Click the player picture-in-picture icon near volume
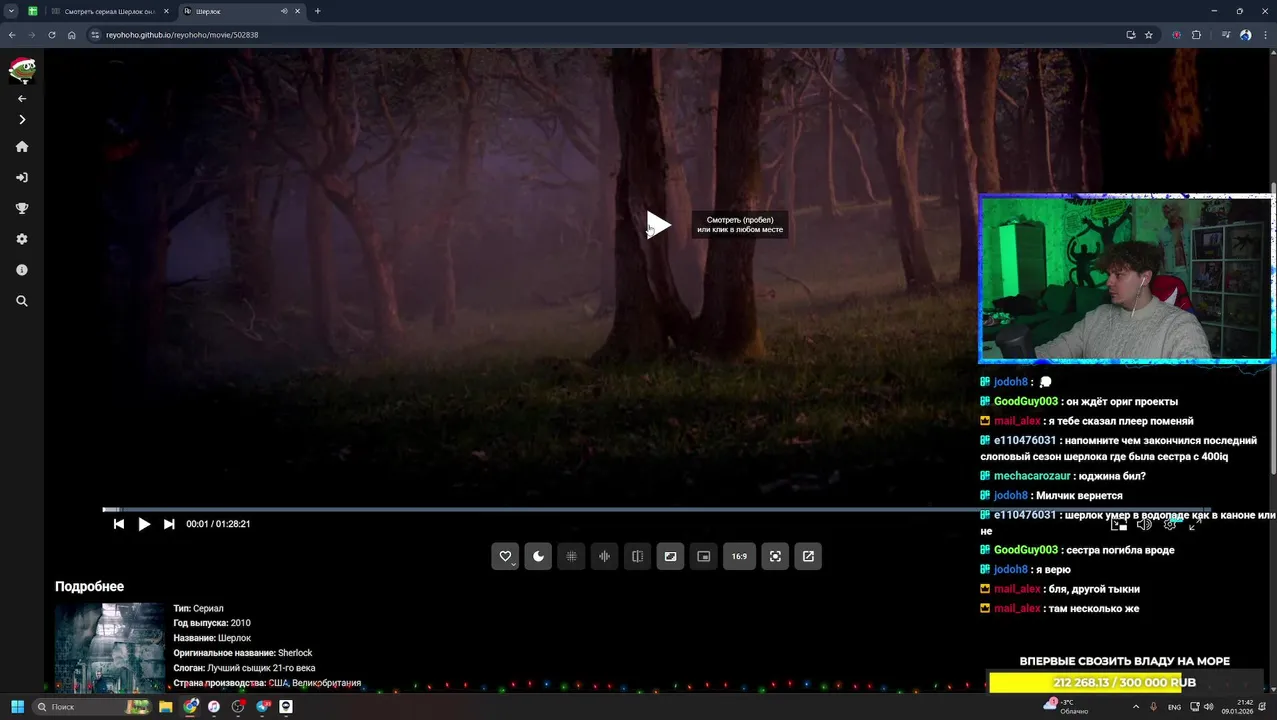The width and height of the screenshot is (1277, 720). click(1119, 524)
